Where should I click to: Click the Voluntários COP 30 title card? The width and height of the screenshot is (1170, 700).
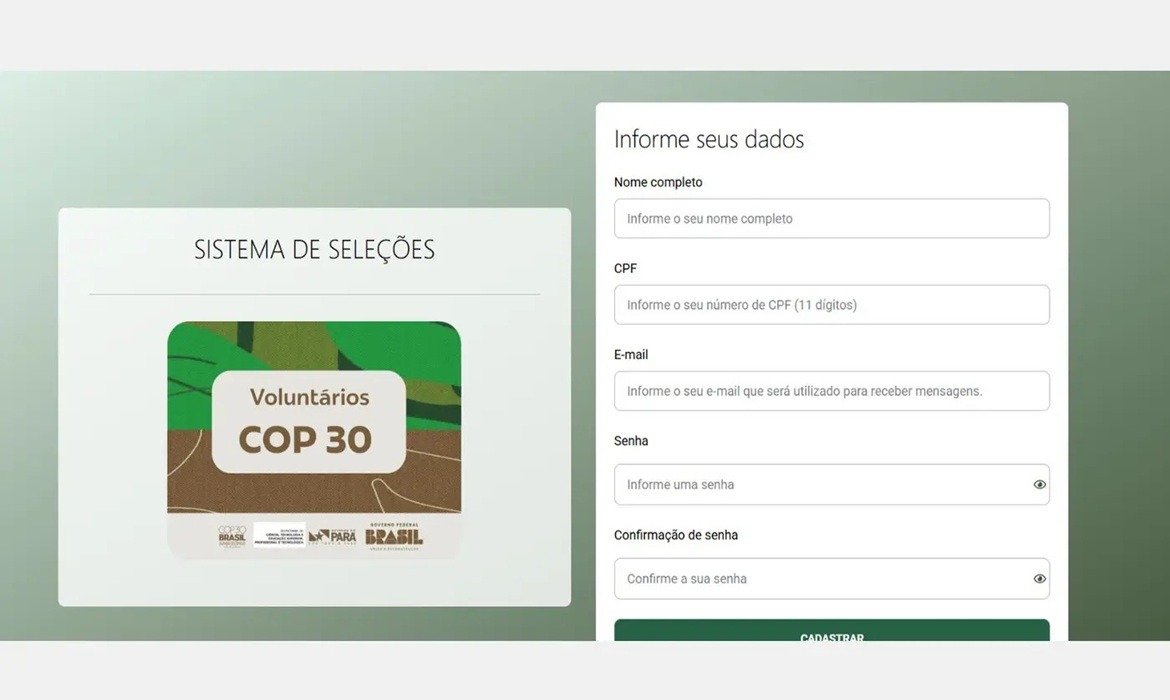click(x=309, y=422)
